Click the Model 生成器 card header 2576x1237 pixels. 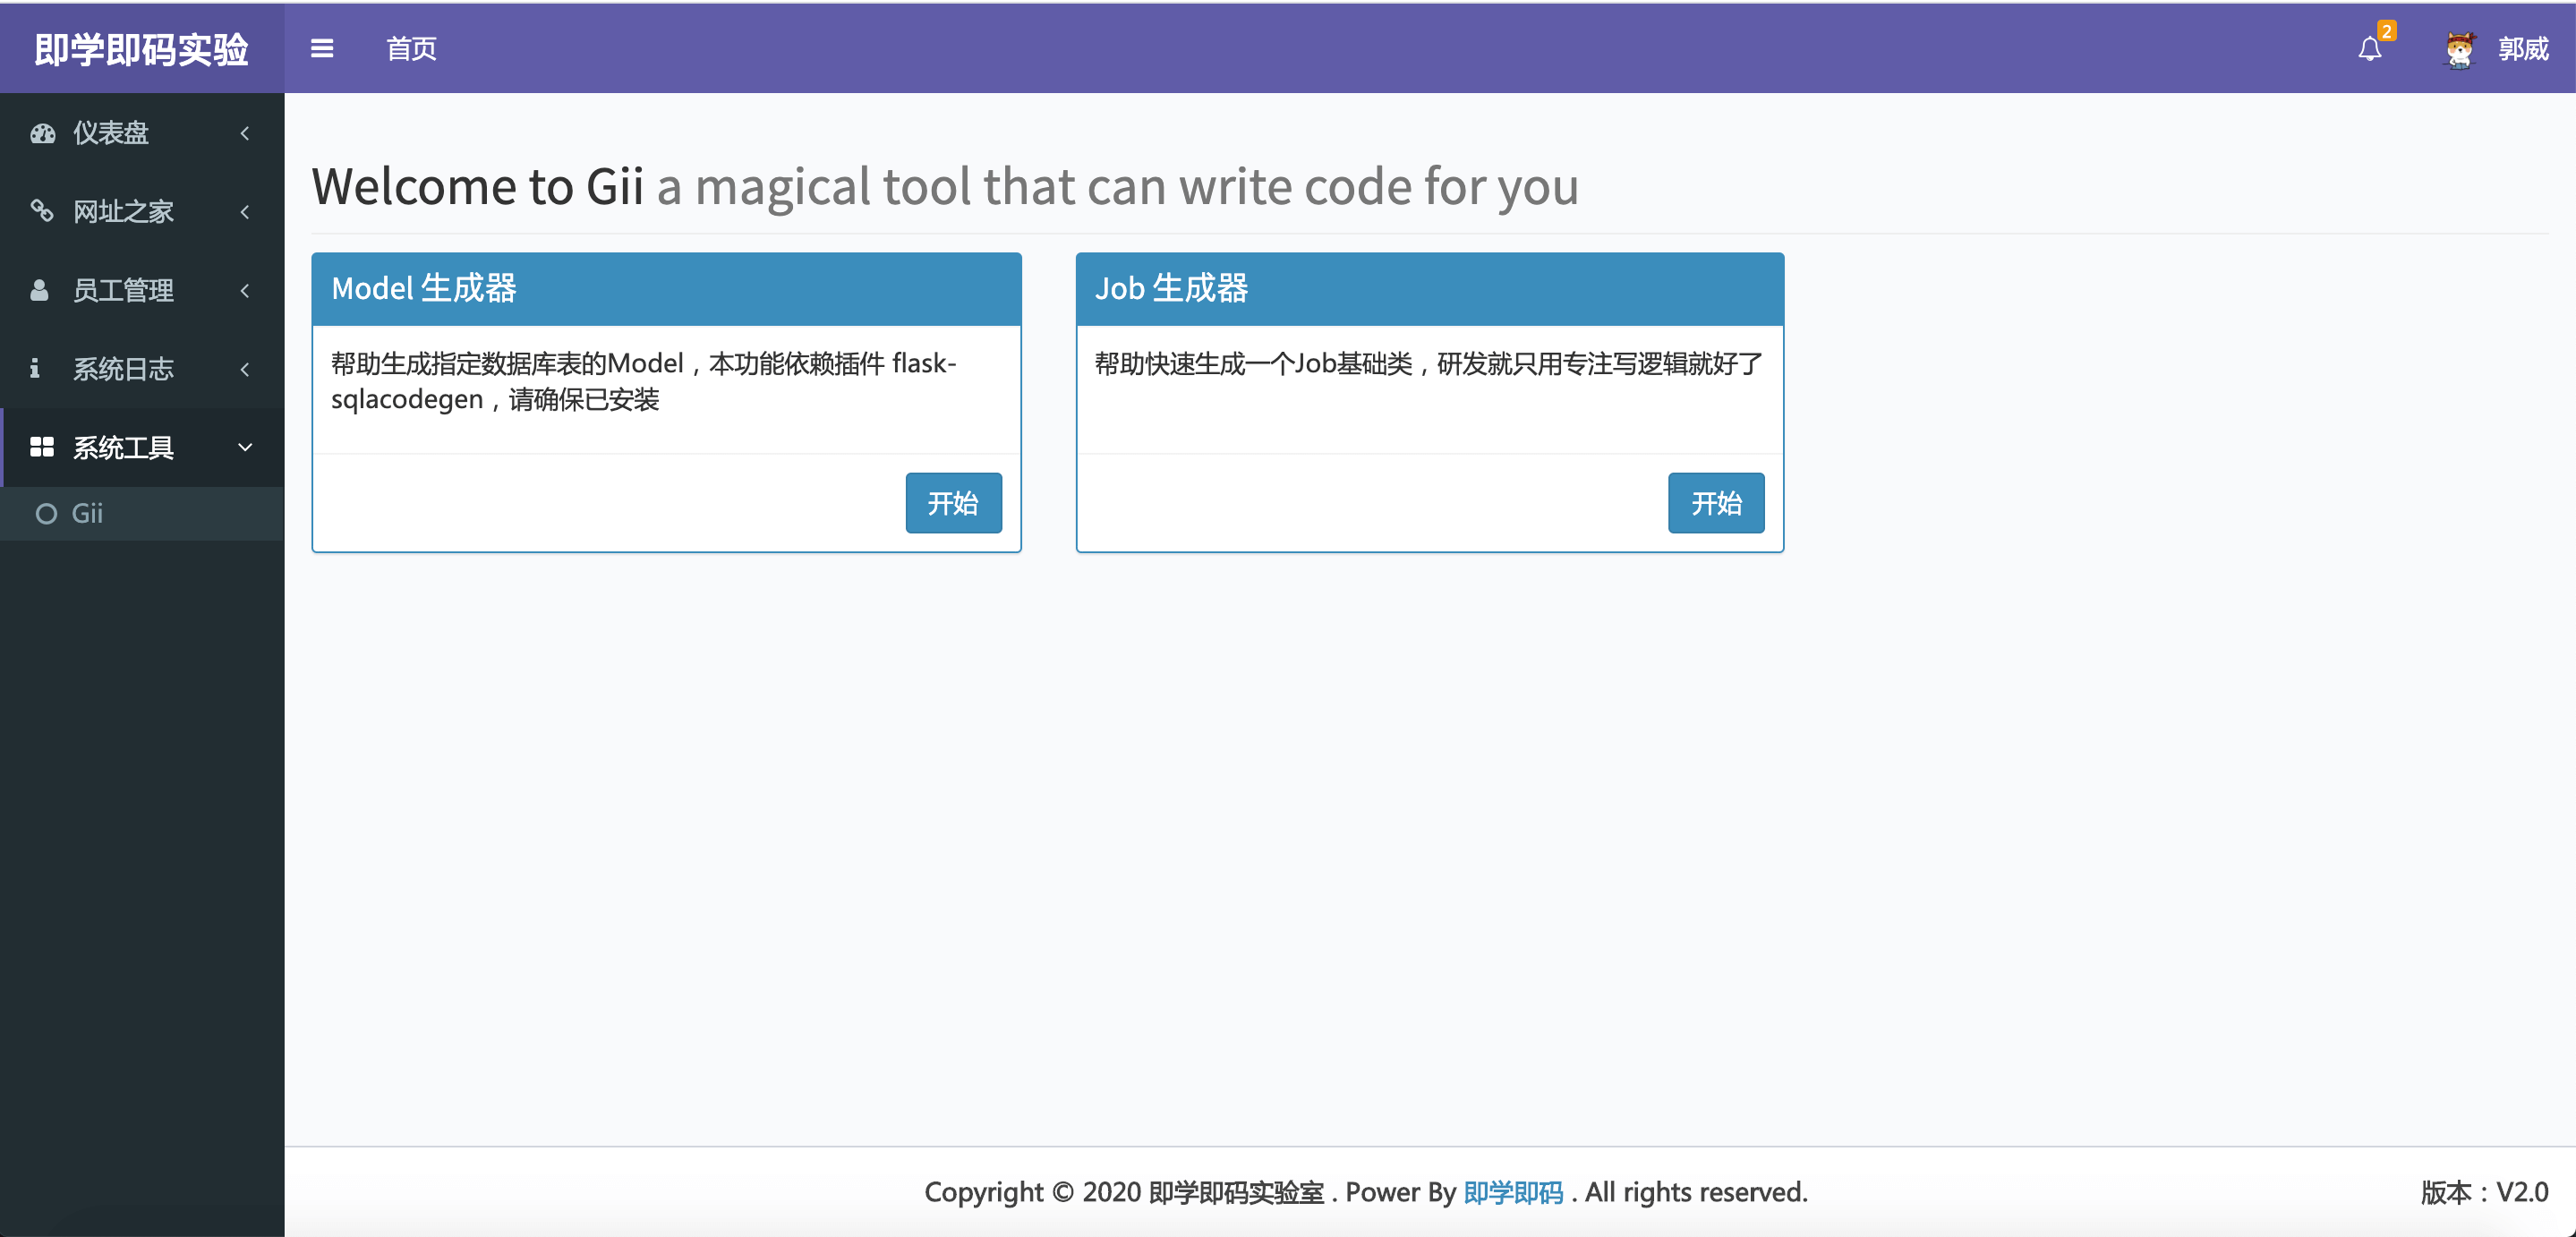click(x=666, y=288)
